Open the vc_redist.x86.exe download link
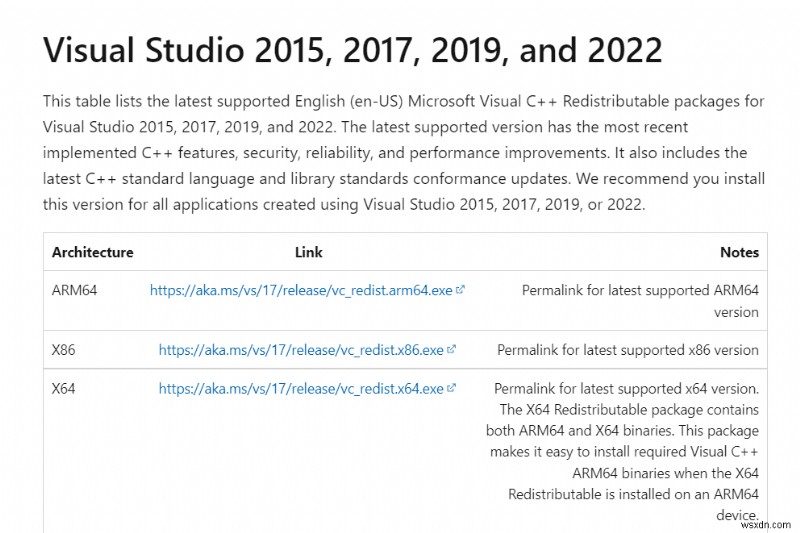The width and height of the screenshot is (800, 533). point(301,350)
